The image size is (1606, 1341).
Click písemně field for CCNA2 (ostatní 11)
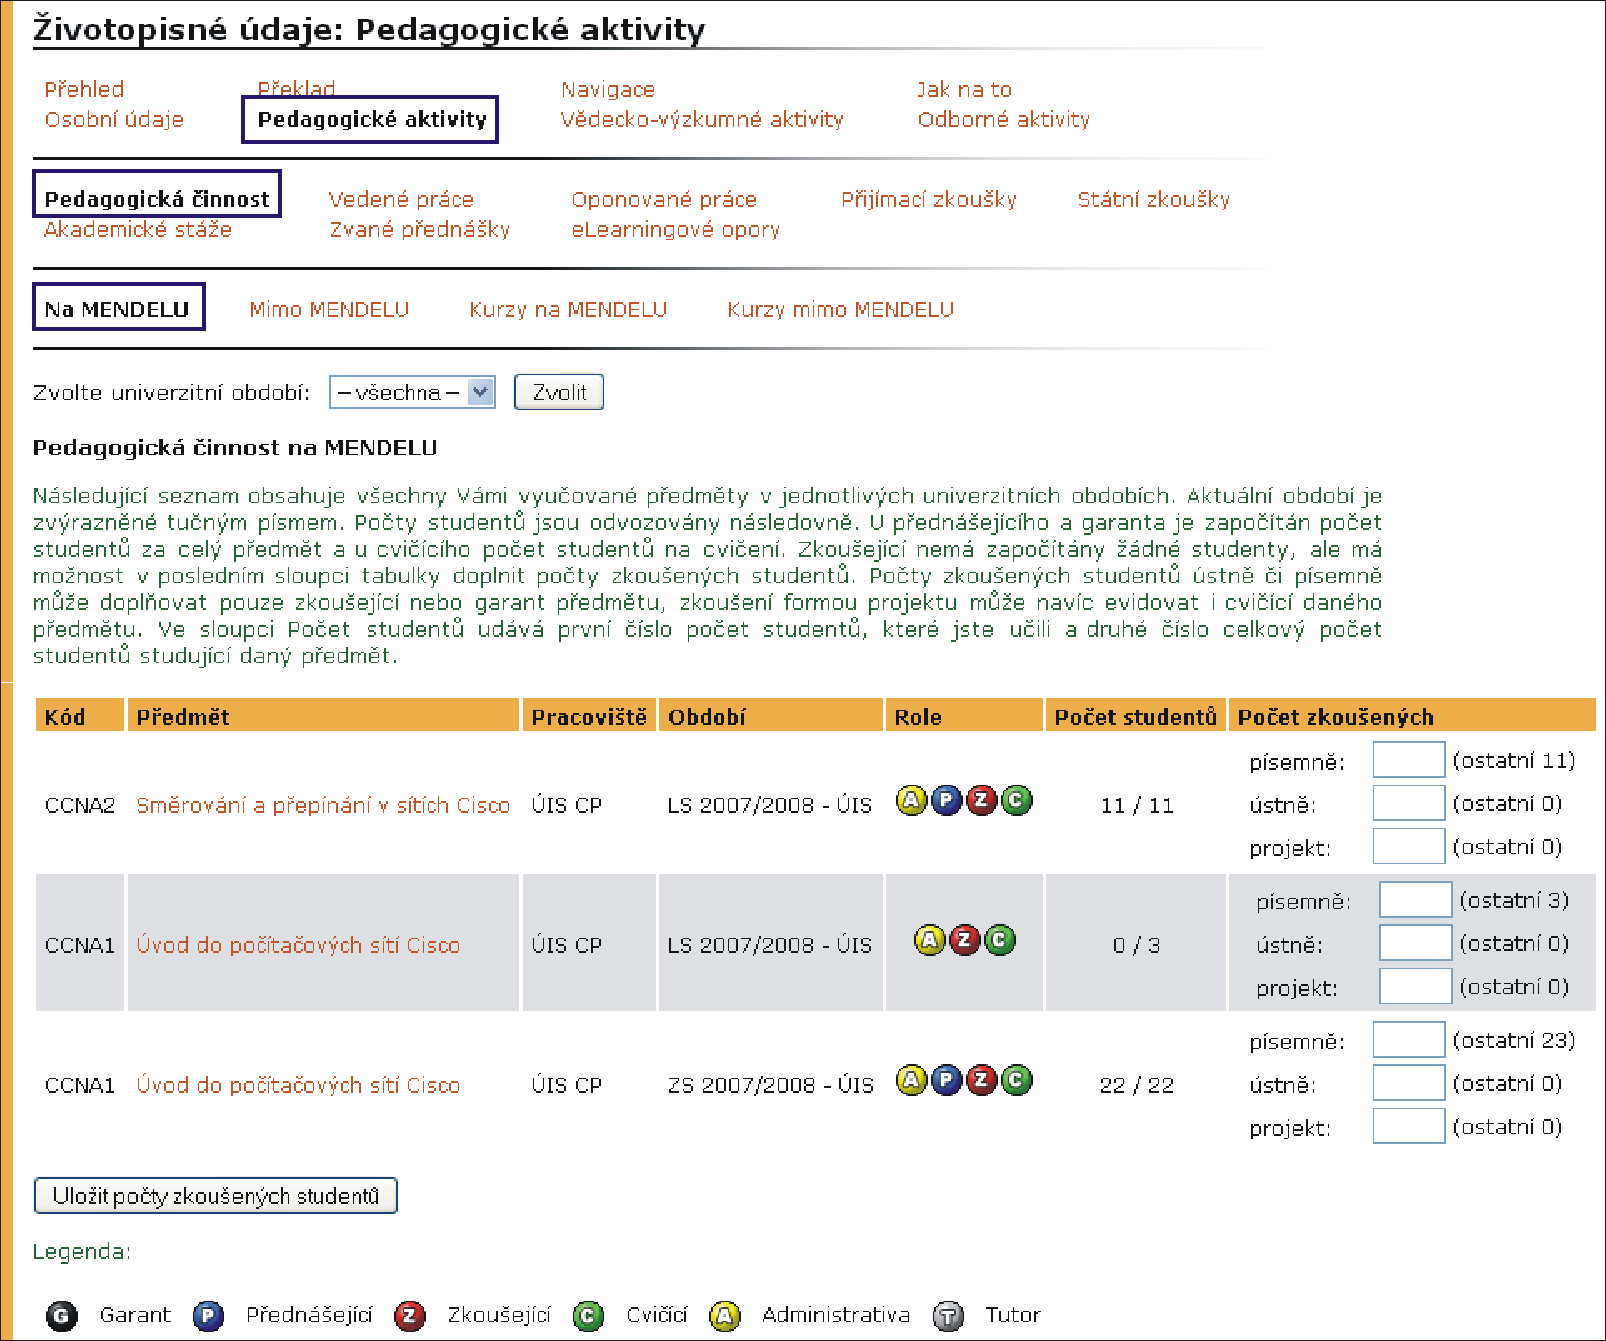coord(1409,760)
